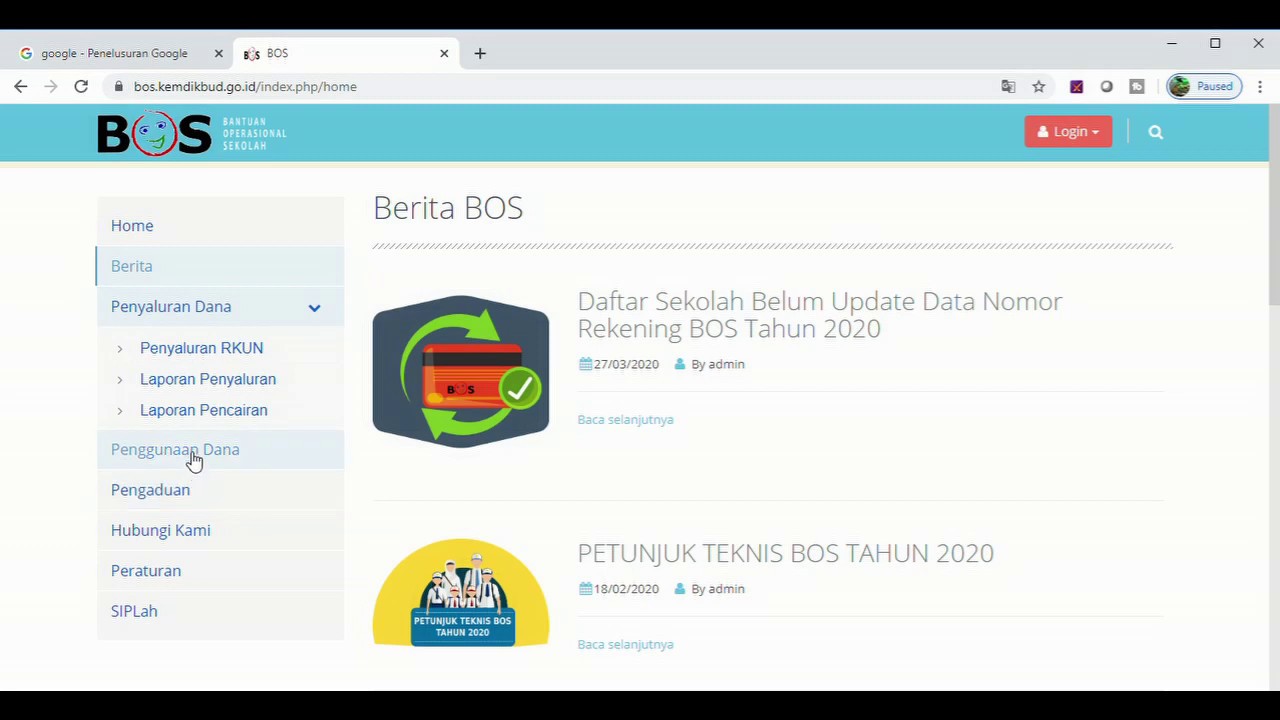This screenshot has width=1280, height=720.
Task: Click the Petunjuk Teknis yellow thumbnail
Action: tap(461, 593)
